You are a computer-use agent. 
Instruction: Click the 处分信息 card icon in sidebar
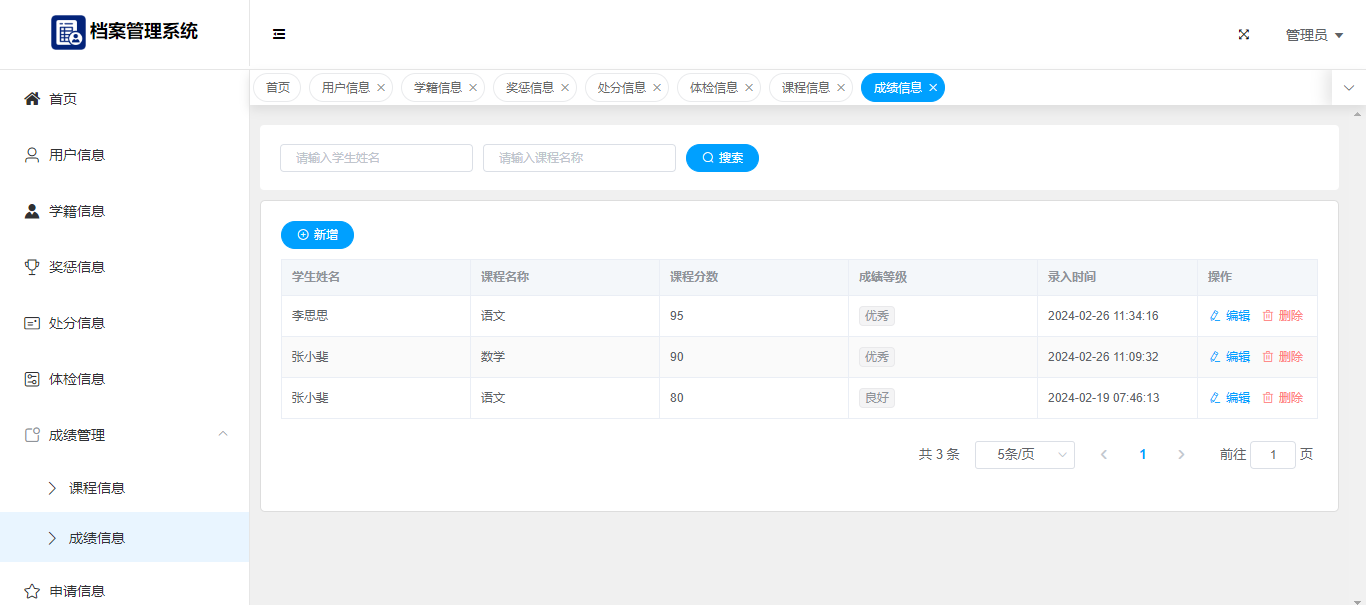click(32, 323)
